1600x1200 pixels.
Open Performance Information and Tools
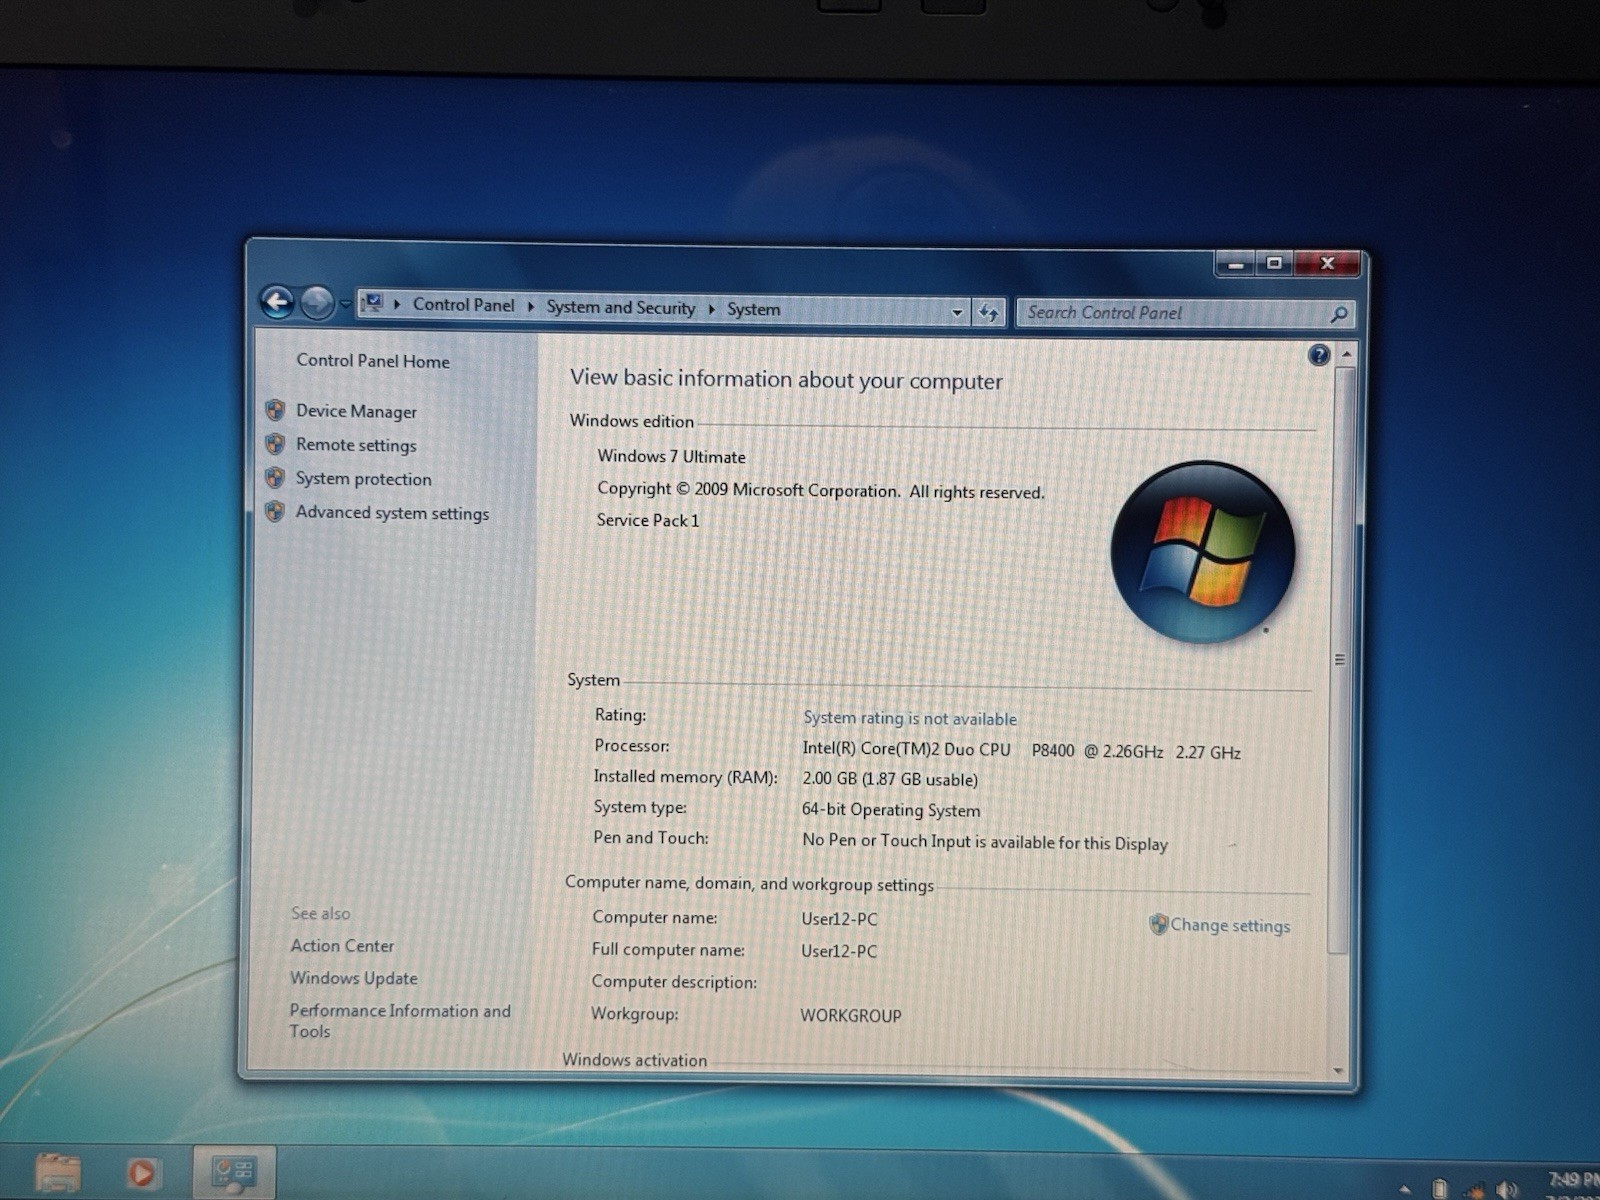click(400, 1021)
